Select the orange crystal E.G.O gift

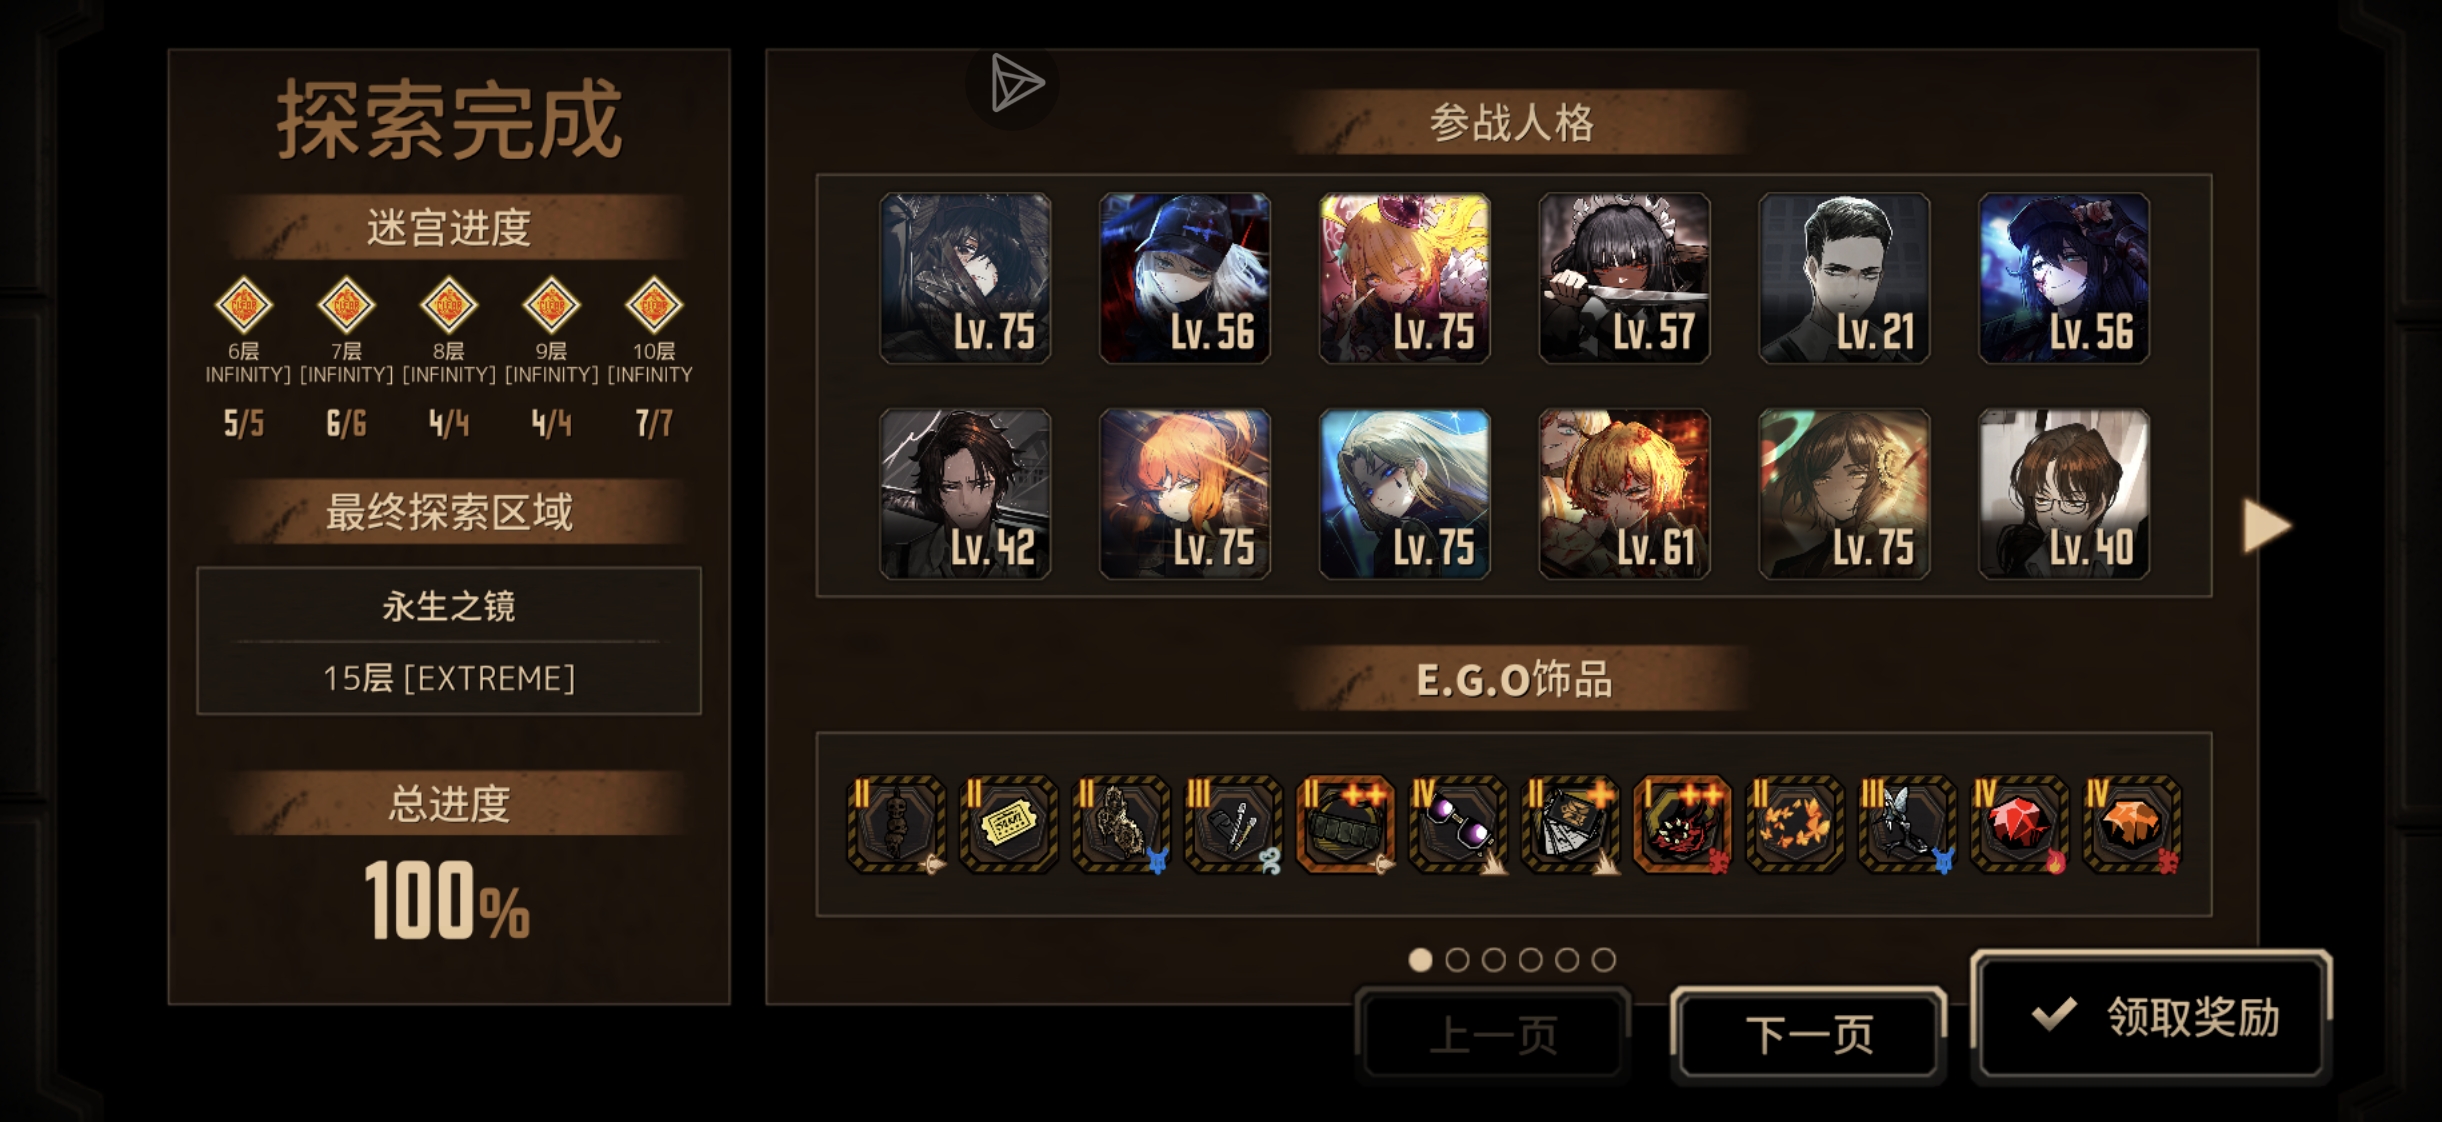click(x=2132, y=824)
